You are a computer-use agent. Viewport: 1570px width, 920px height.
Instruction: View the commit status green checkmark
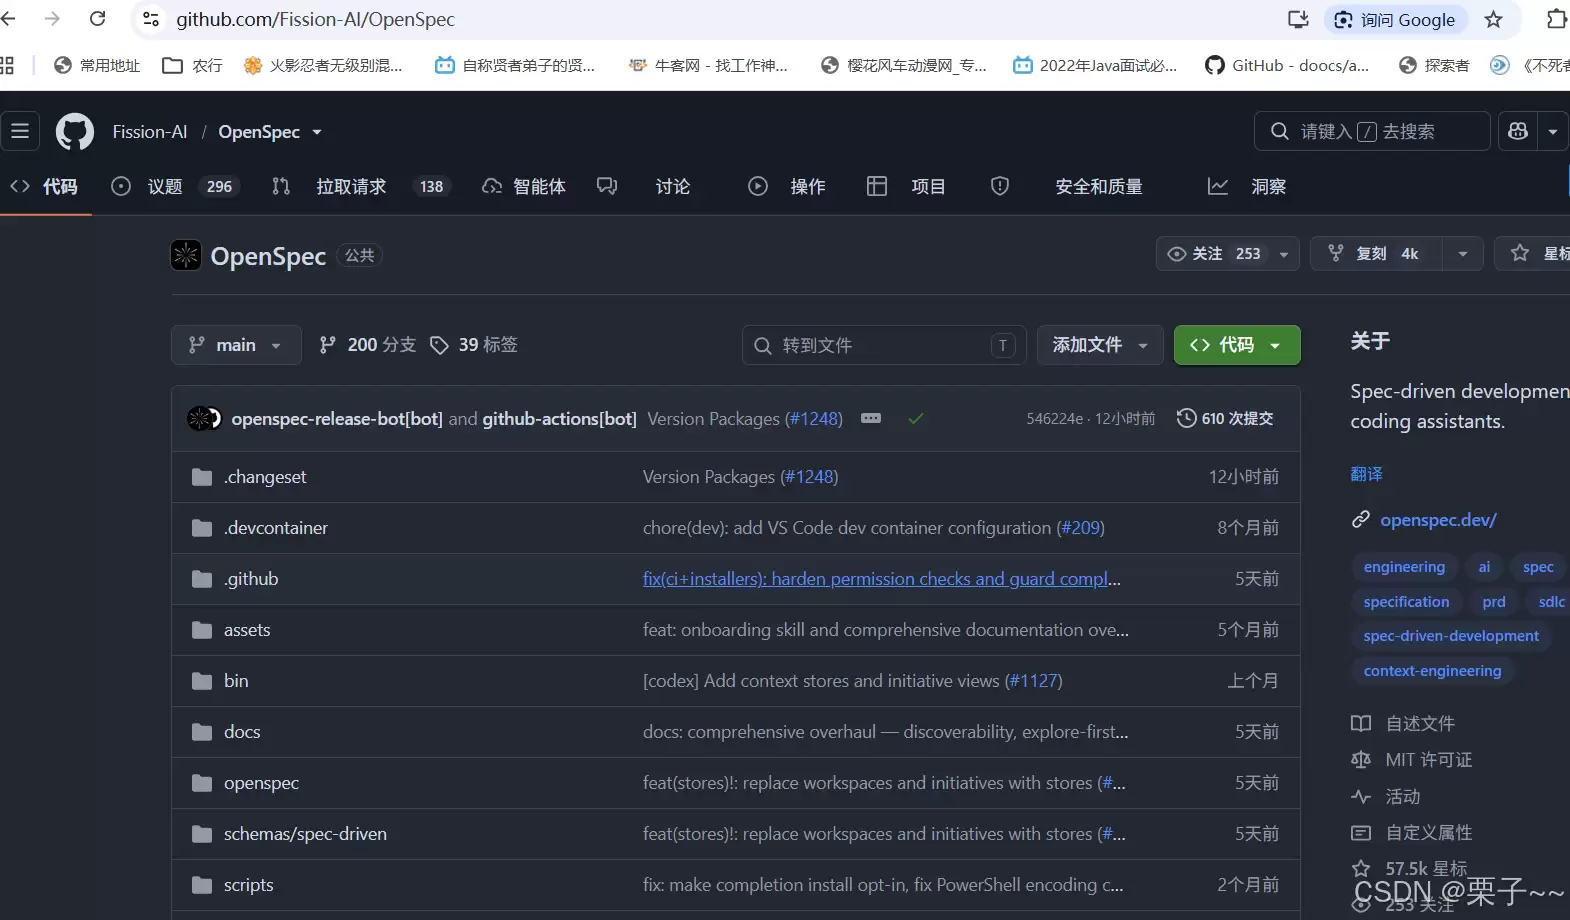(915, 419)
